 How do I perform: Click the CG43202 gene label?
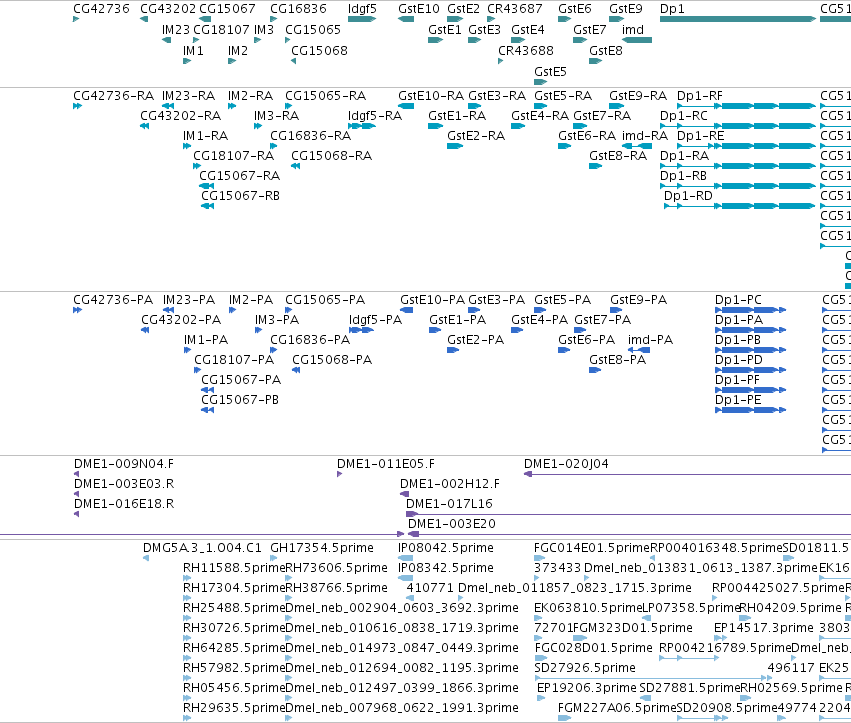click(x=168, y=9)
